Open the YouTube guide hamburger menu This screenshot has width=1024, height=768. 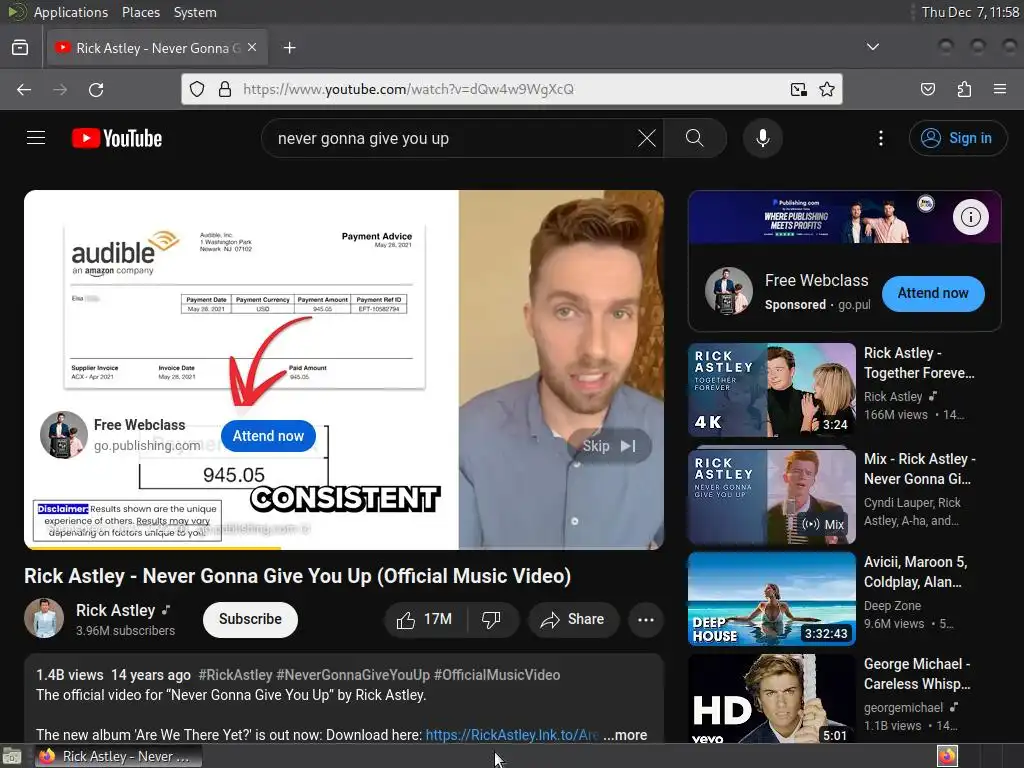36,138
